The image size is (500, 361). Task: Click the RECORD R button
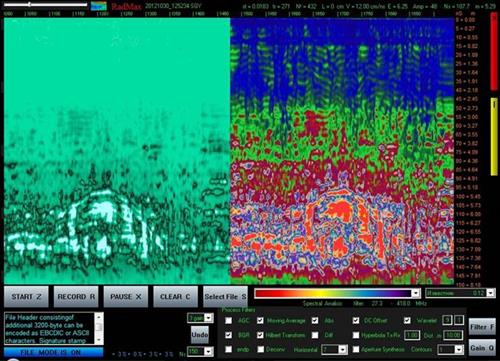coord(76,297)
